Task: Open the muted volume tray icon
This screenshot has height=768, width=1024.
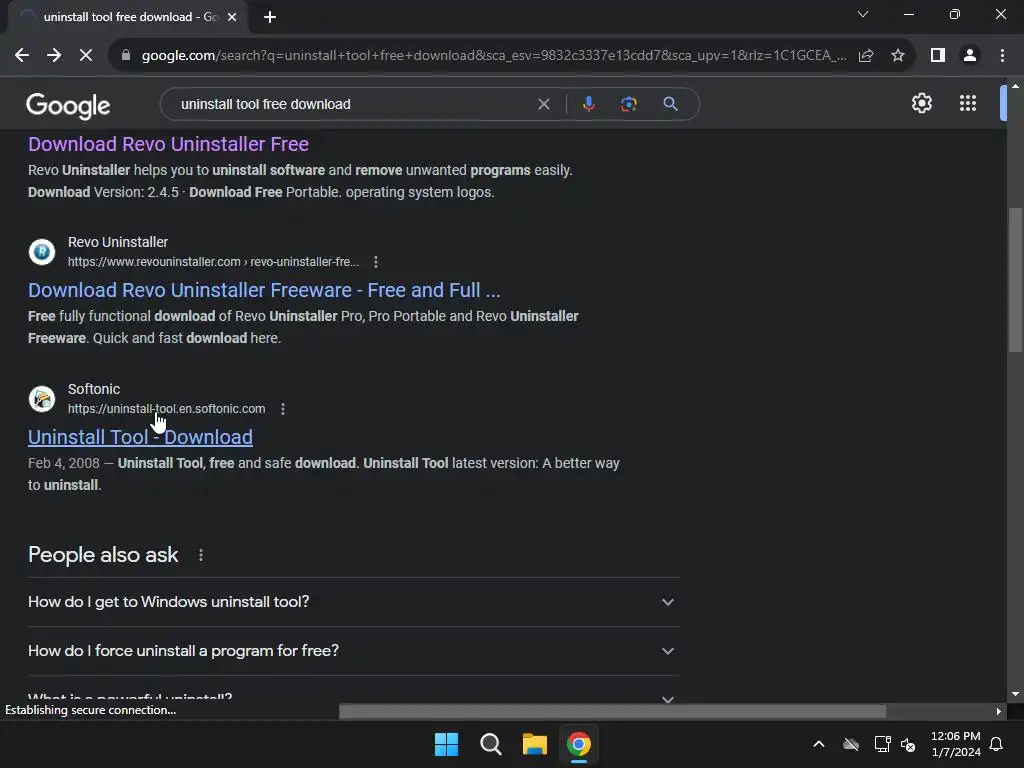Action: 908,744
